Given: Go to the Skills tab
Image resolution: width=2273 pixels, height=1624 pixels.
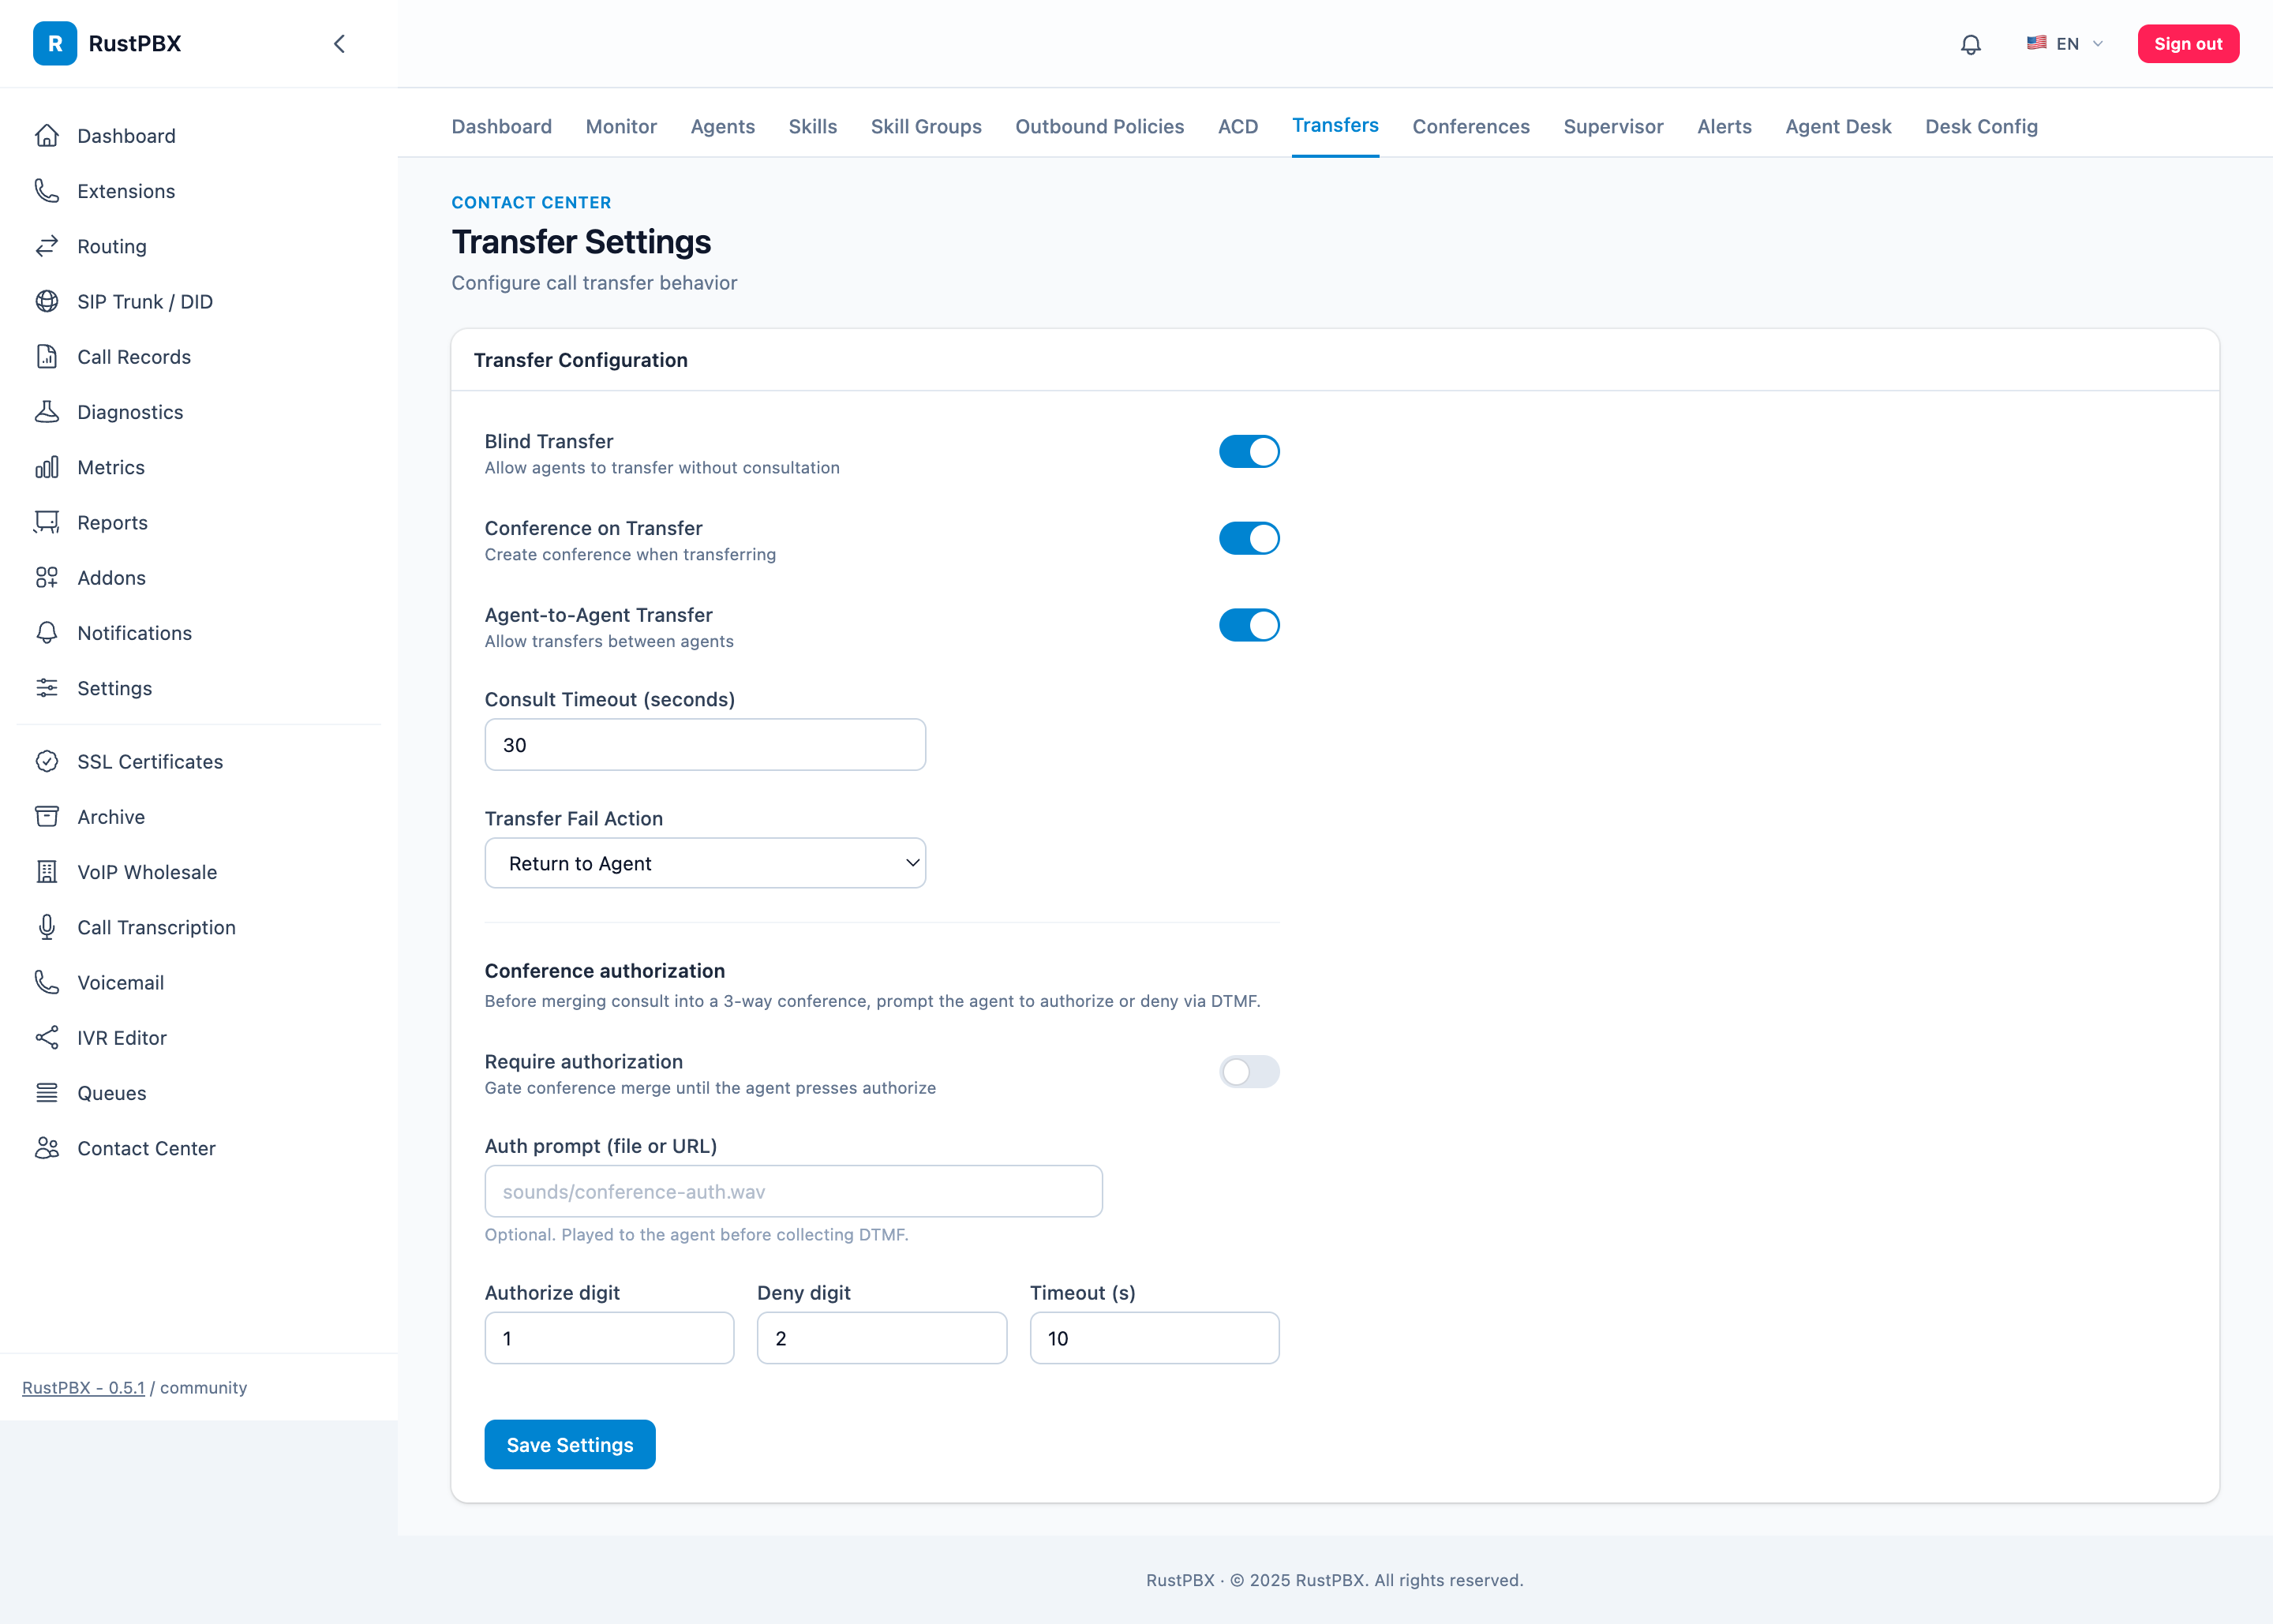Looking at the screenshot, I should coord(812,126).
